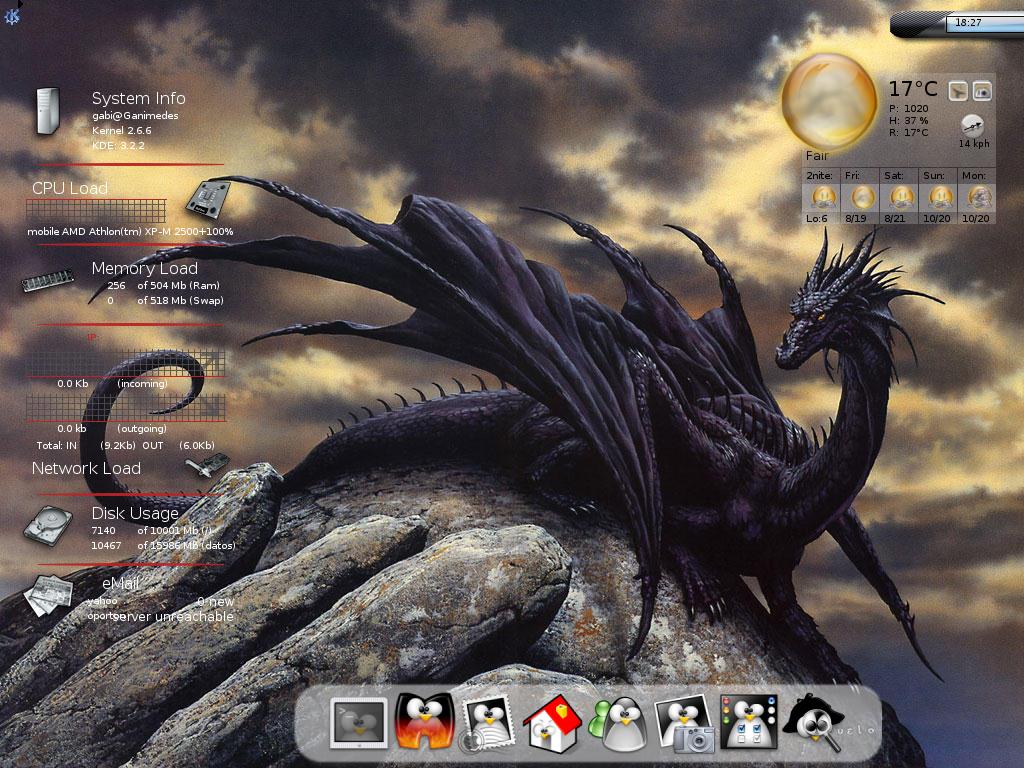Open the KDE menu gear icon
The image size is (1024, 768).
click(11, 16)
